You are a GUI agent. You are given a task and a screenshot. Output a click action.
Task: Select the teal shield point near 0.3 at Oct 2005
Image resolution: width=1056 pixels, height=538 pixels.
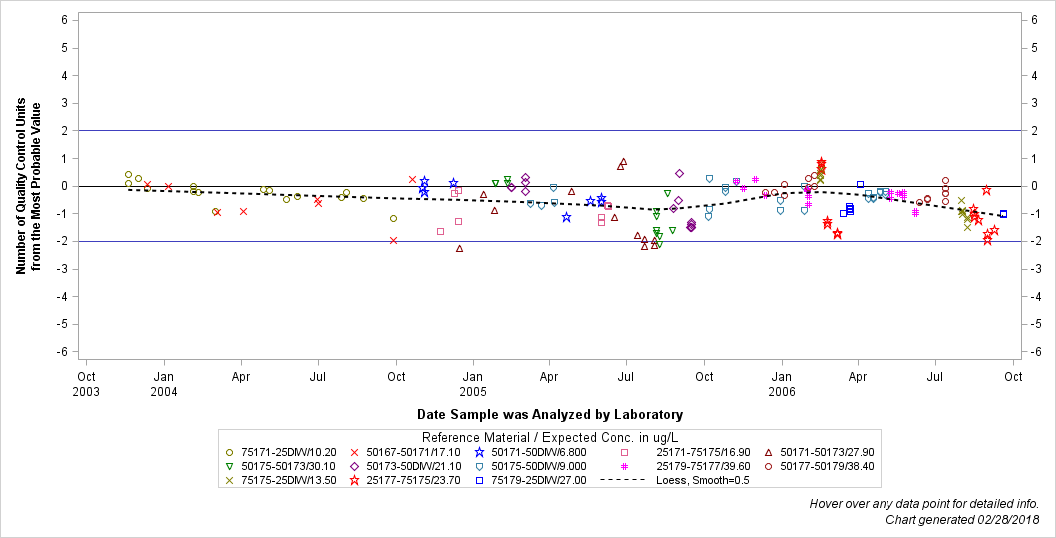coord(709,178)
